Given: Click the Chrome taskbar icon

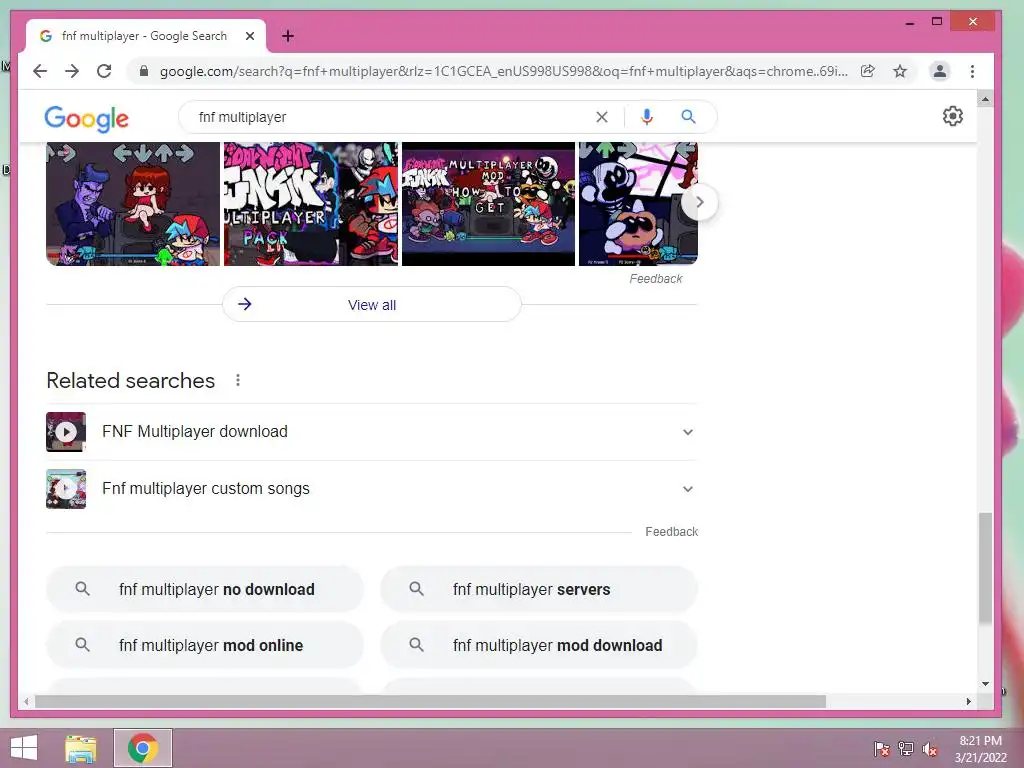Looking at the screenshot, I should [x=143, y=748].
